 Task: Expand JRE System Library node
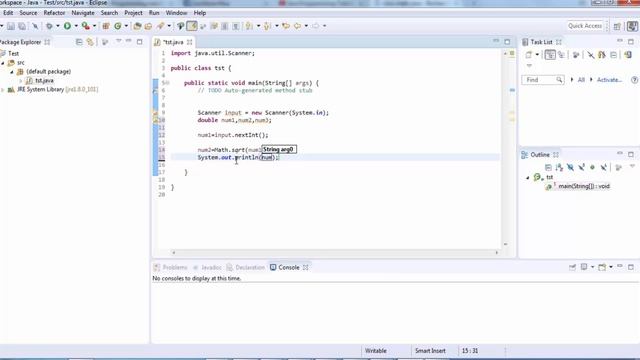(3, 90)
